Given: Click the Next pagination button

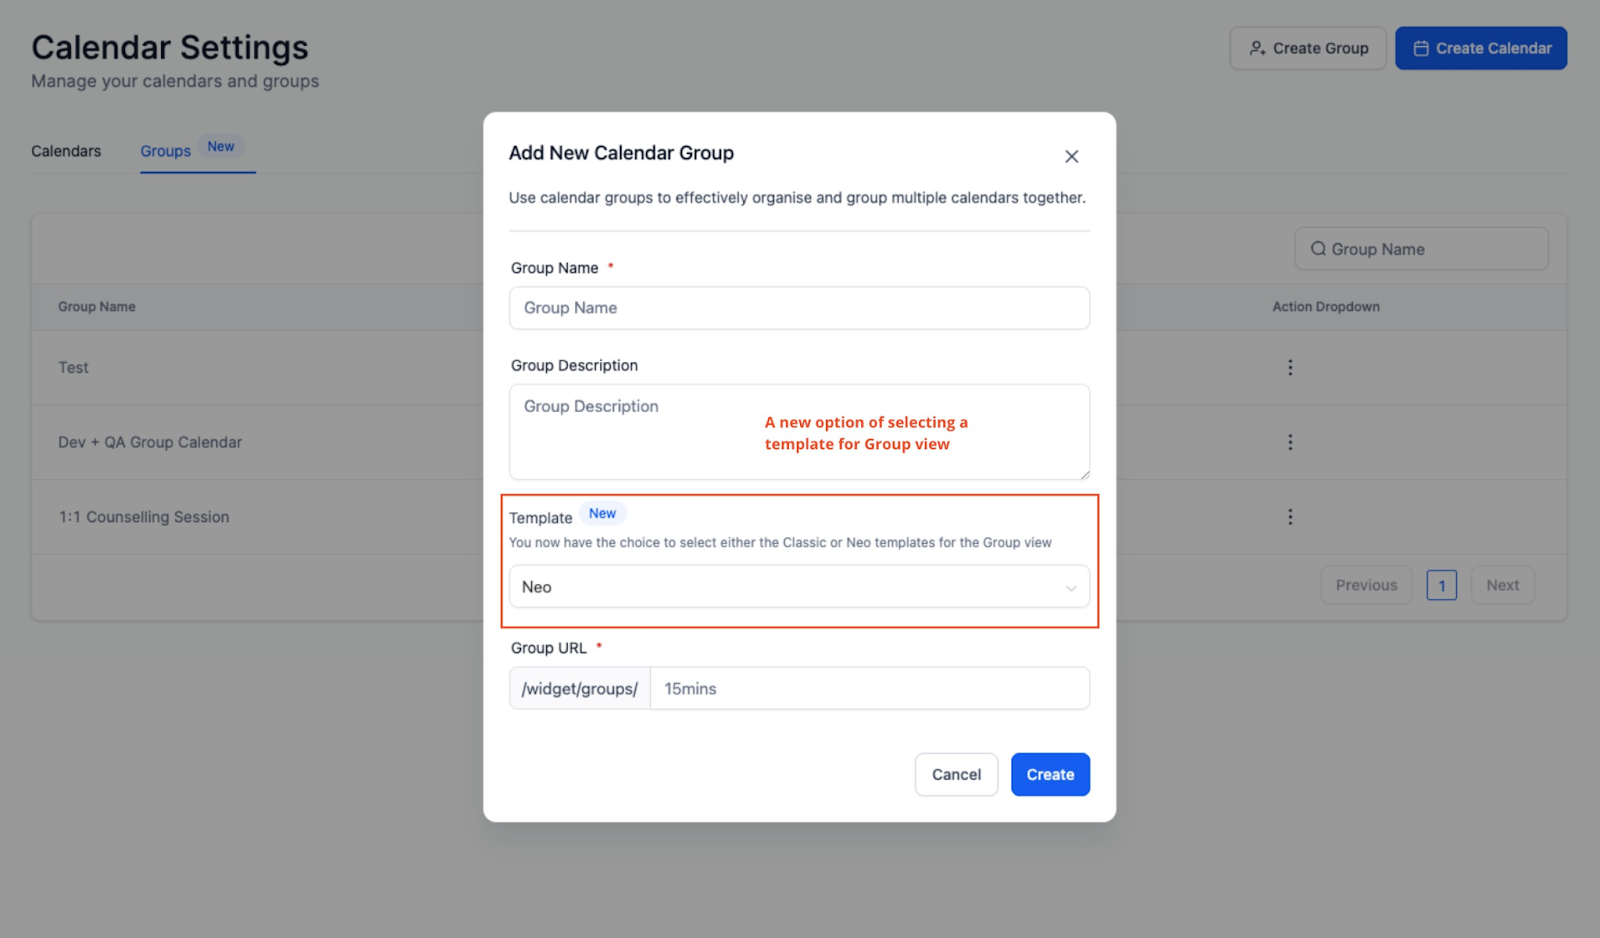Looking at the screenshot, I should pyautogui.click(x=1502, y=586).
